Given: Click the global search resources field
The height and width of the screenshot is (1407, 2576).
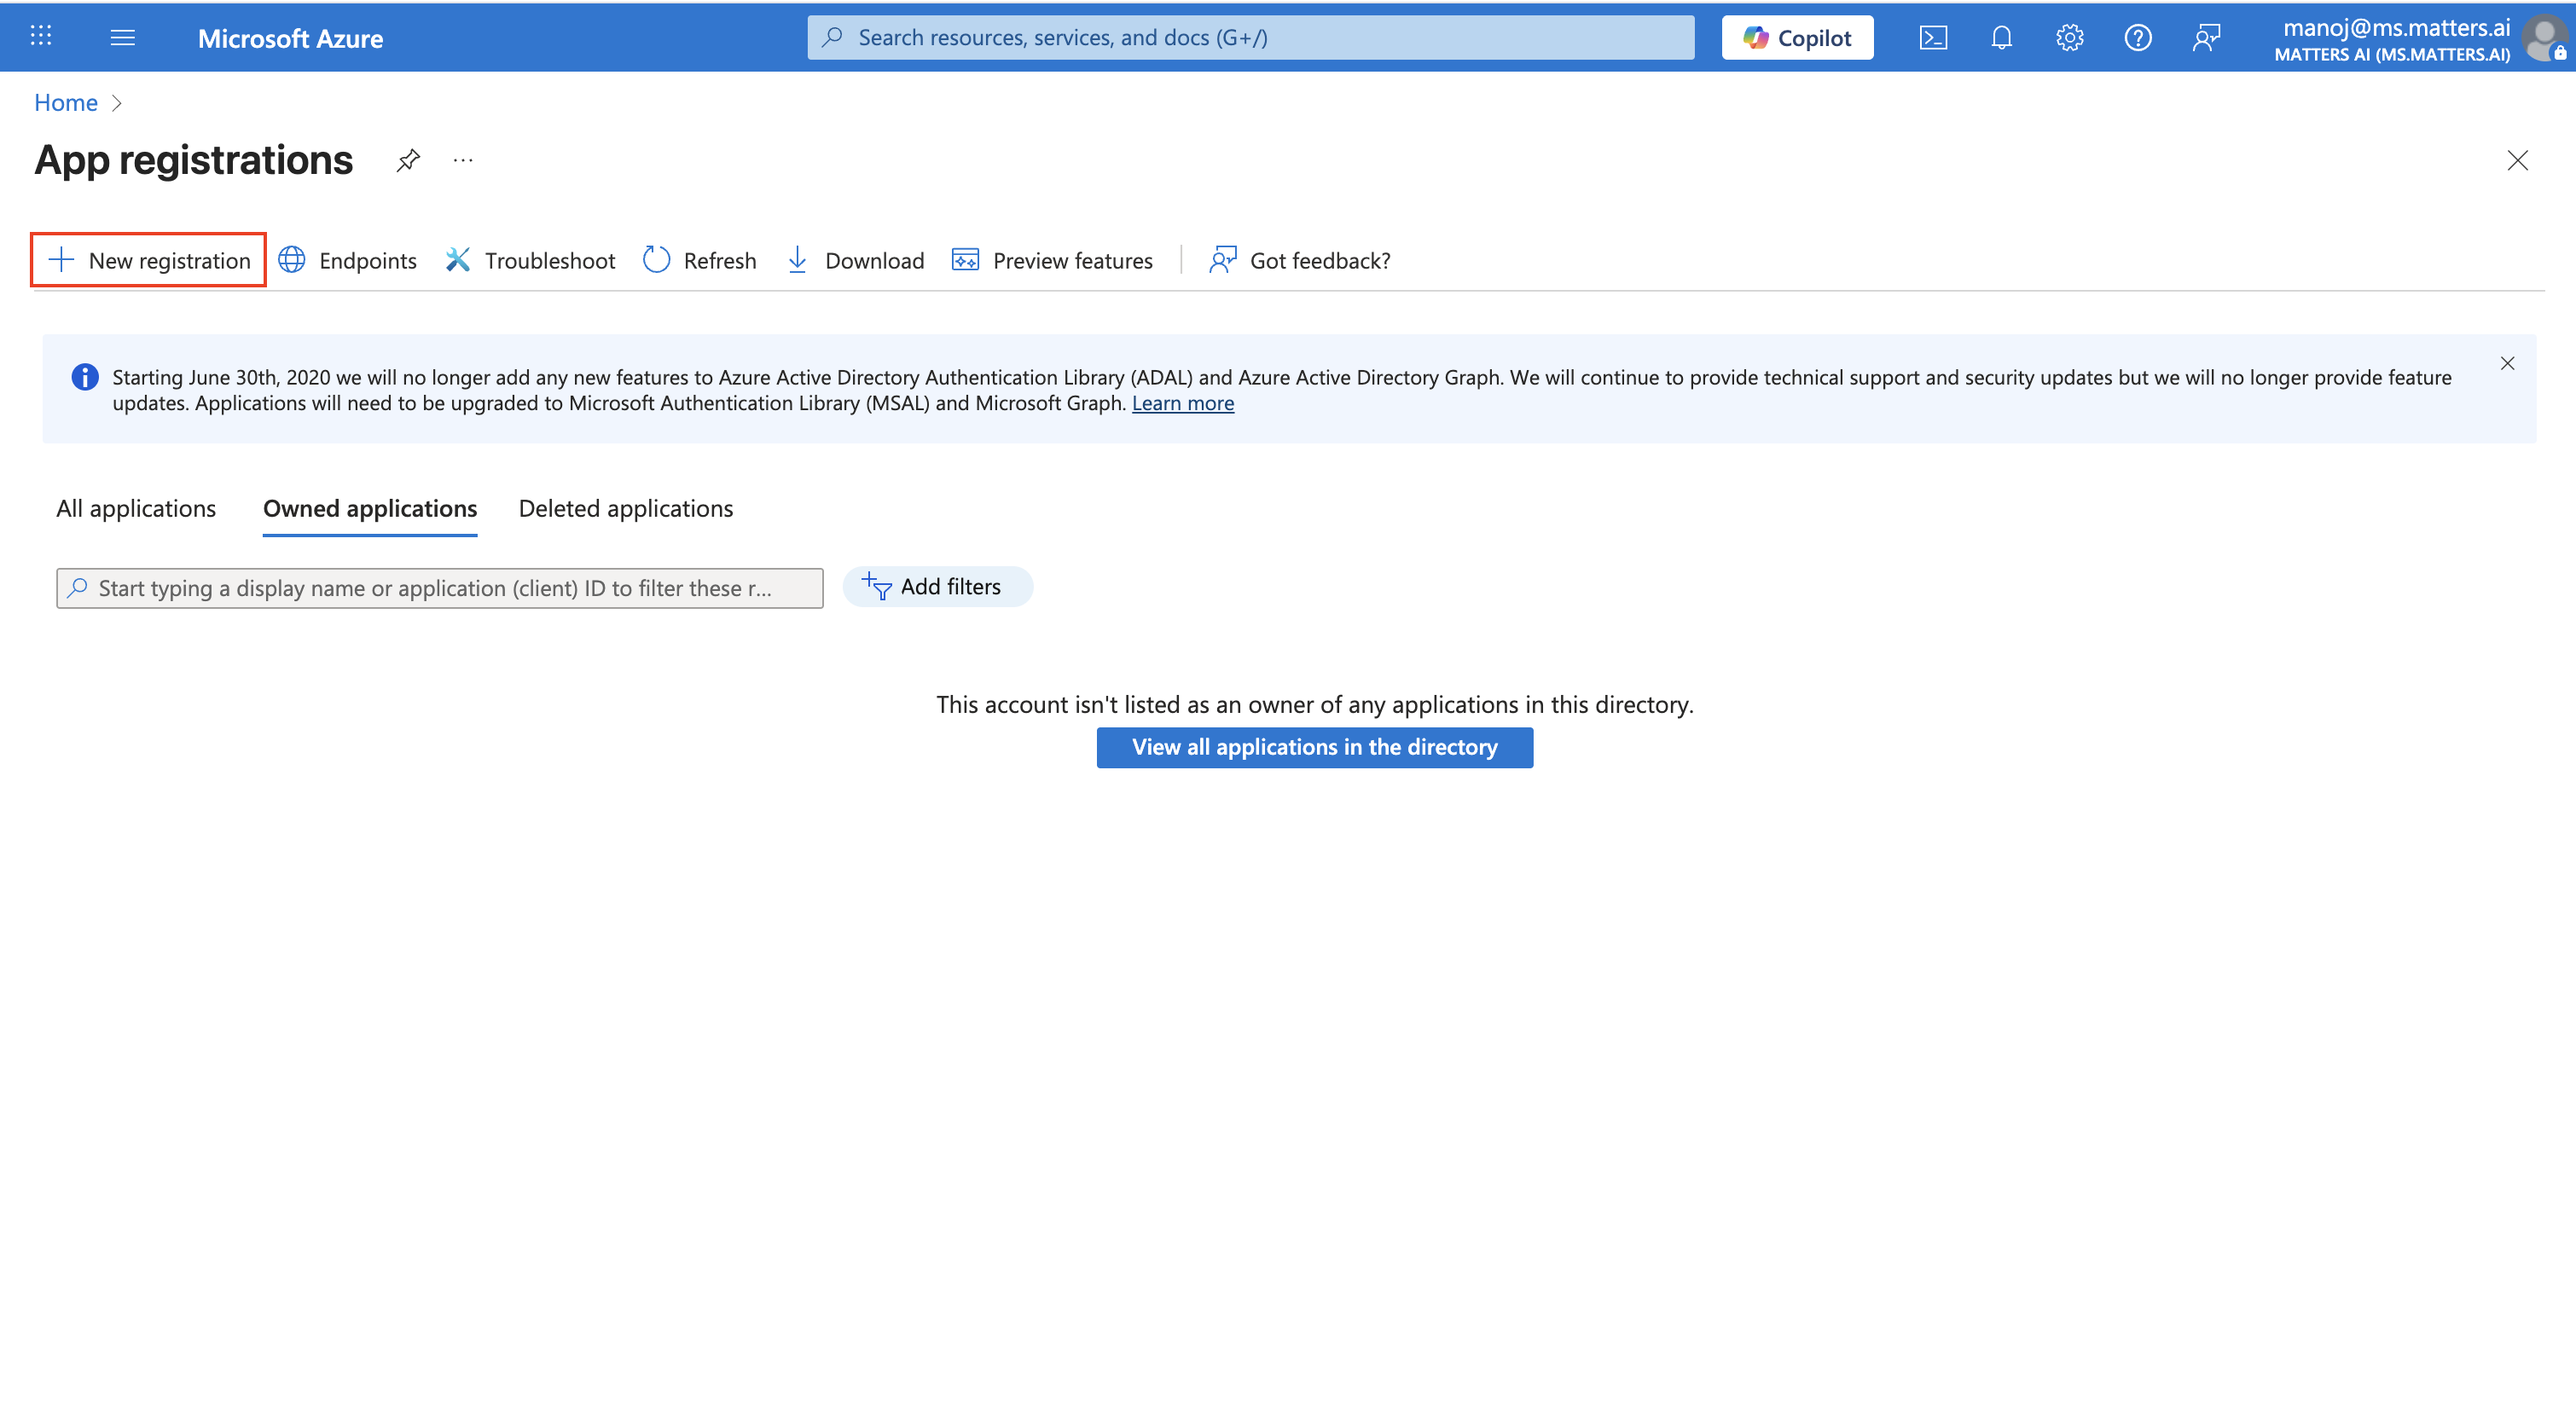Looking at the screenshot, I should pos(1250,37).
